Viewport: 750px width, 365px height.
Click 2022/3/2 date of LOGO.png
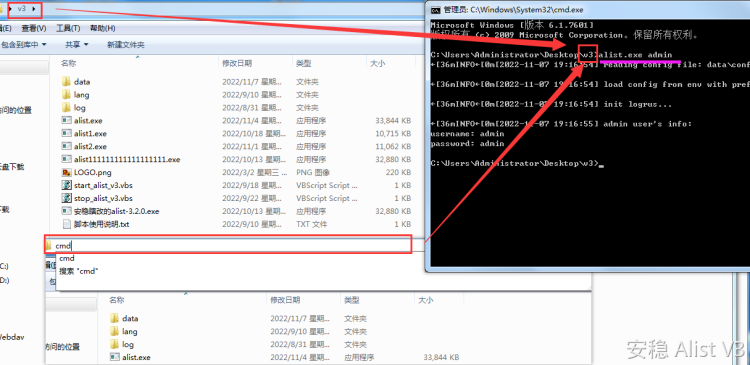255,172
